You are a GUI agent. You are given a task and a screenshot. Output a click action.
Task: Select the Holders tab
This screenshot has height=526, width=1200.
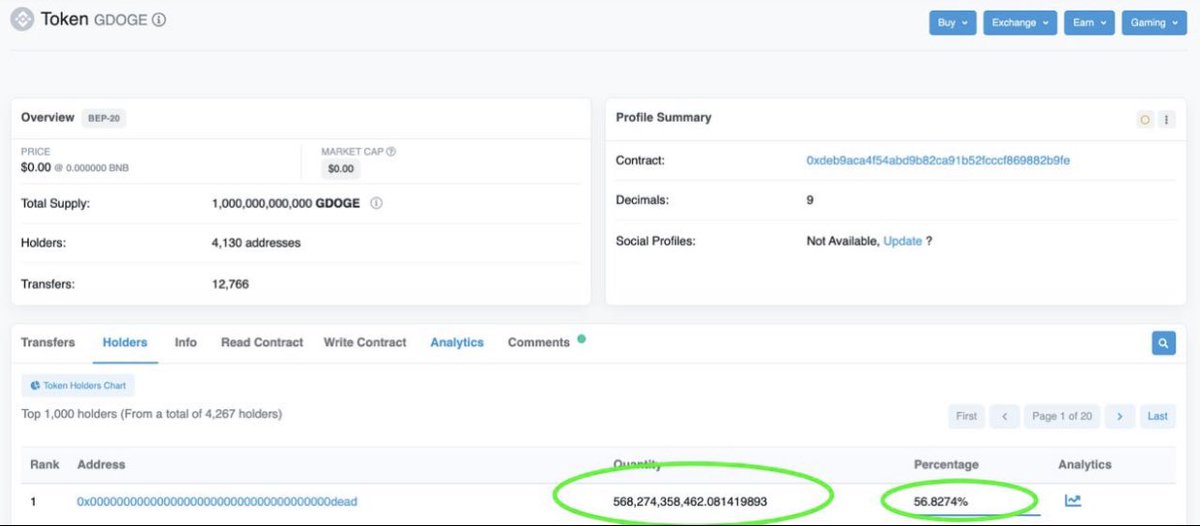tap(125, 342)
